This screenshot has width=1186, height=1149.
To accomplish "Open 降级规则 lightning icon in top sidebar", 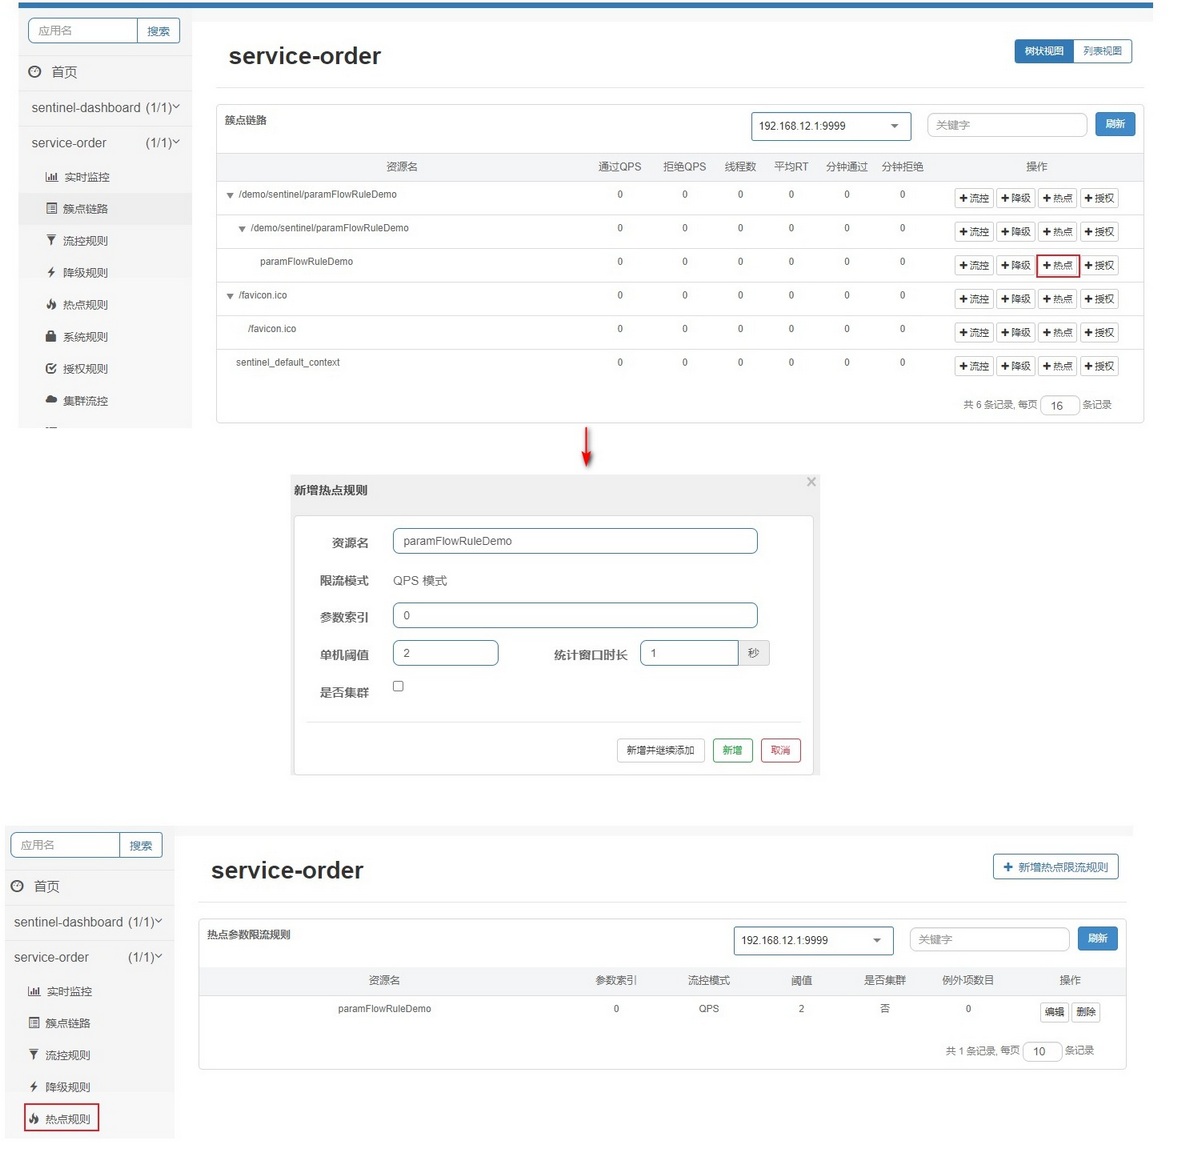I will (x=51, y=272).
